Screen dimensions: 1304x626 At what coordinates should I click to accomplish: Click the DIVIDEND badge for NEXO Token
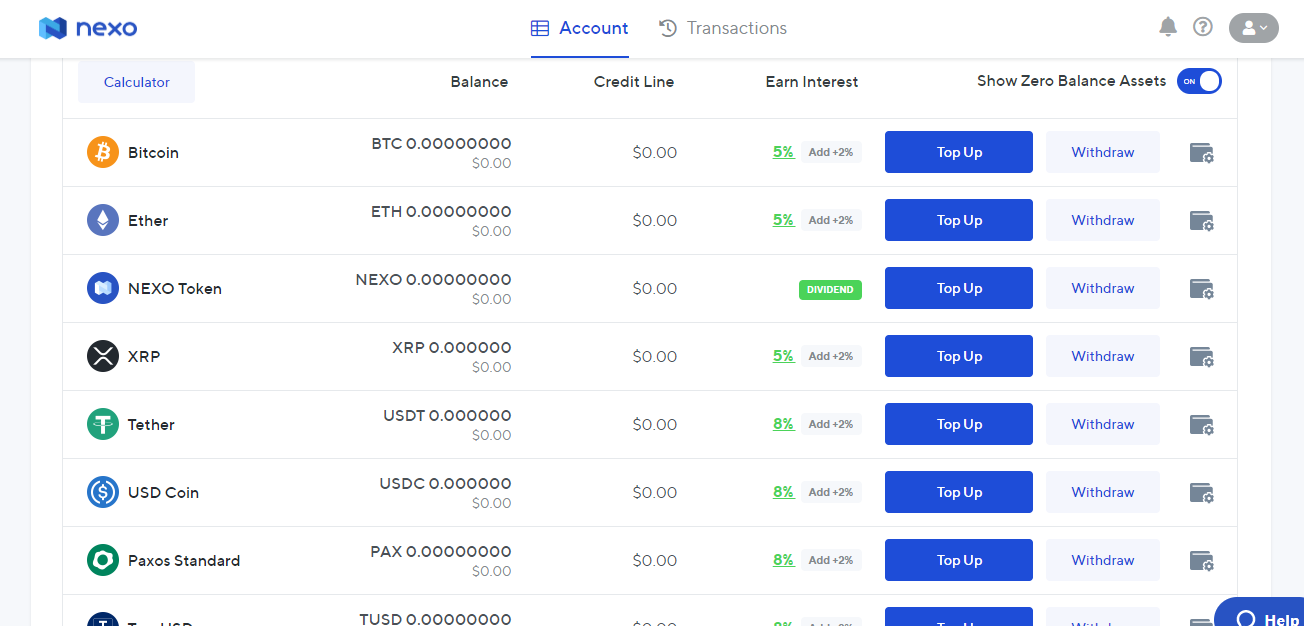[830, 289]
